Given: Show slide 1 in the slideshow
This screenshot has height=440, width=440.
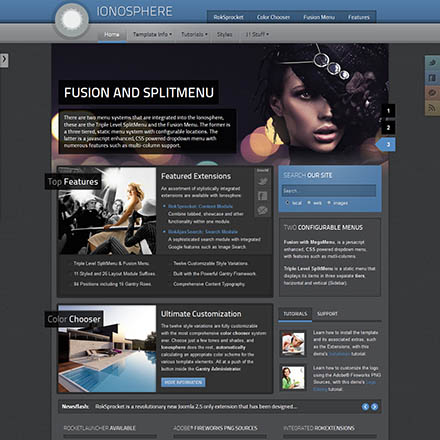Looking at the screenshot, I should 388,111.
